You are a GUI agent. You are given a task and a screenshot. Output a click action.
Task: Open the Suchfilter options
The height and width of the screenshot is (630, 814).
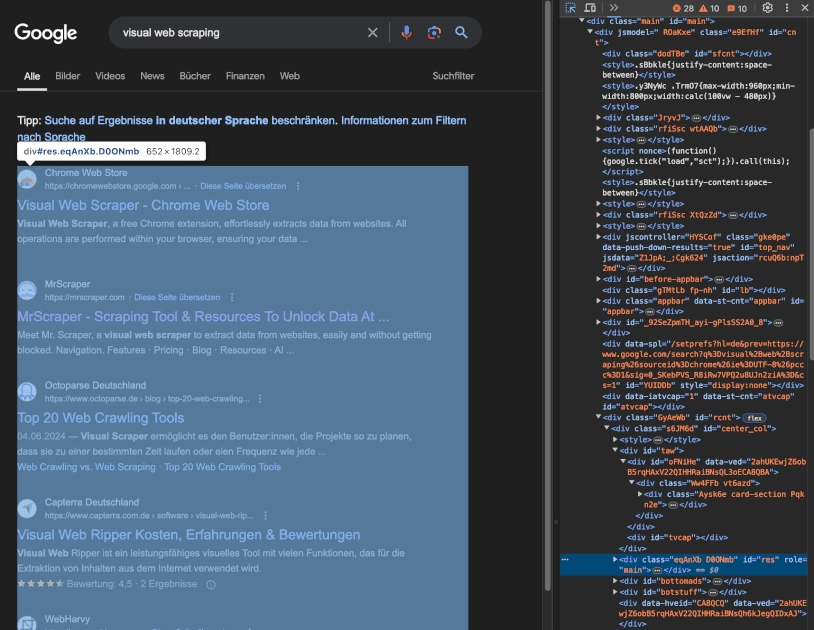[x=453, y=76]
